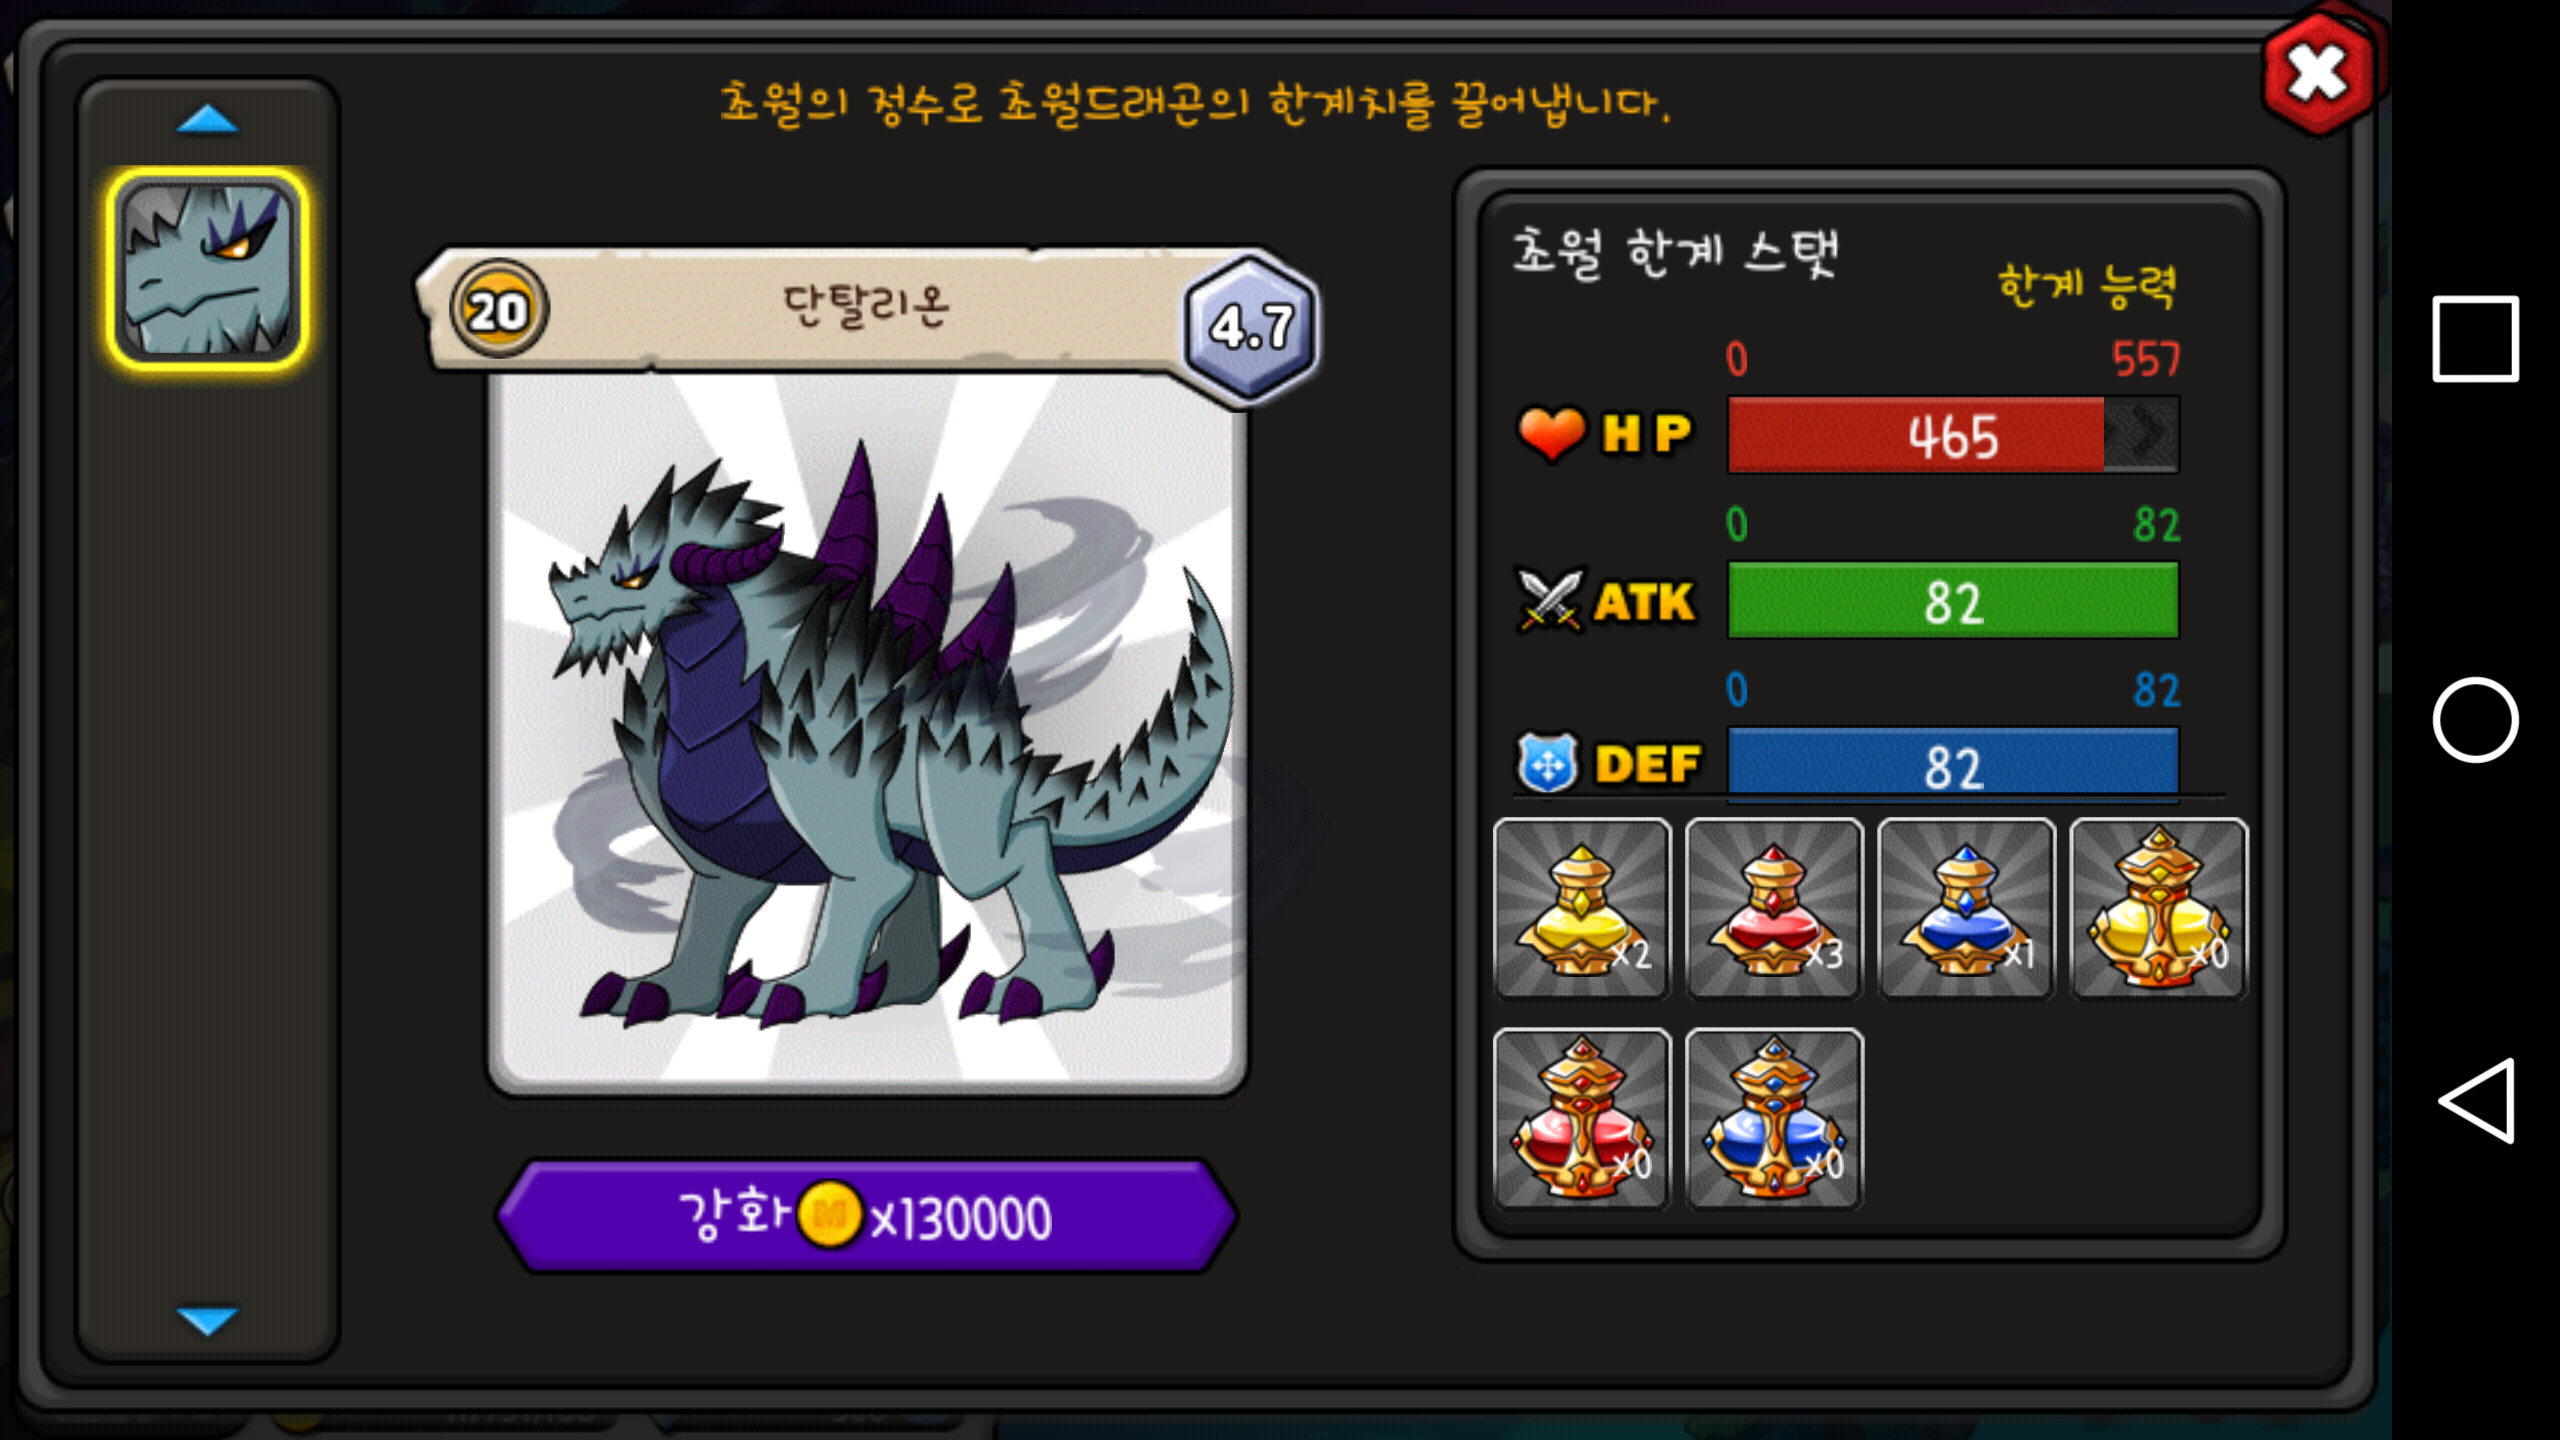Close the transcendence panel with red X
Screen dimensions: 2560x1440
click(x=2318, y=74)
